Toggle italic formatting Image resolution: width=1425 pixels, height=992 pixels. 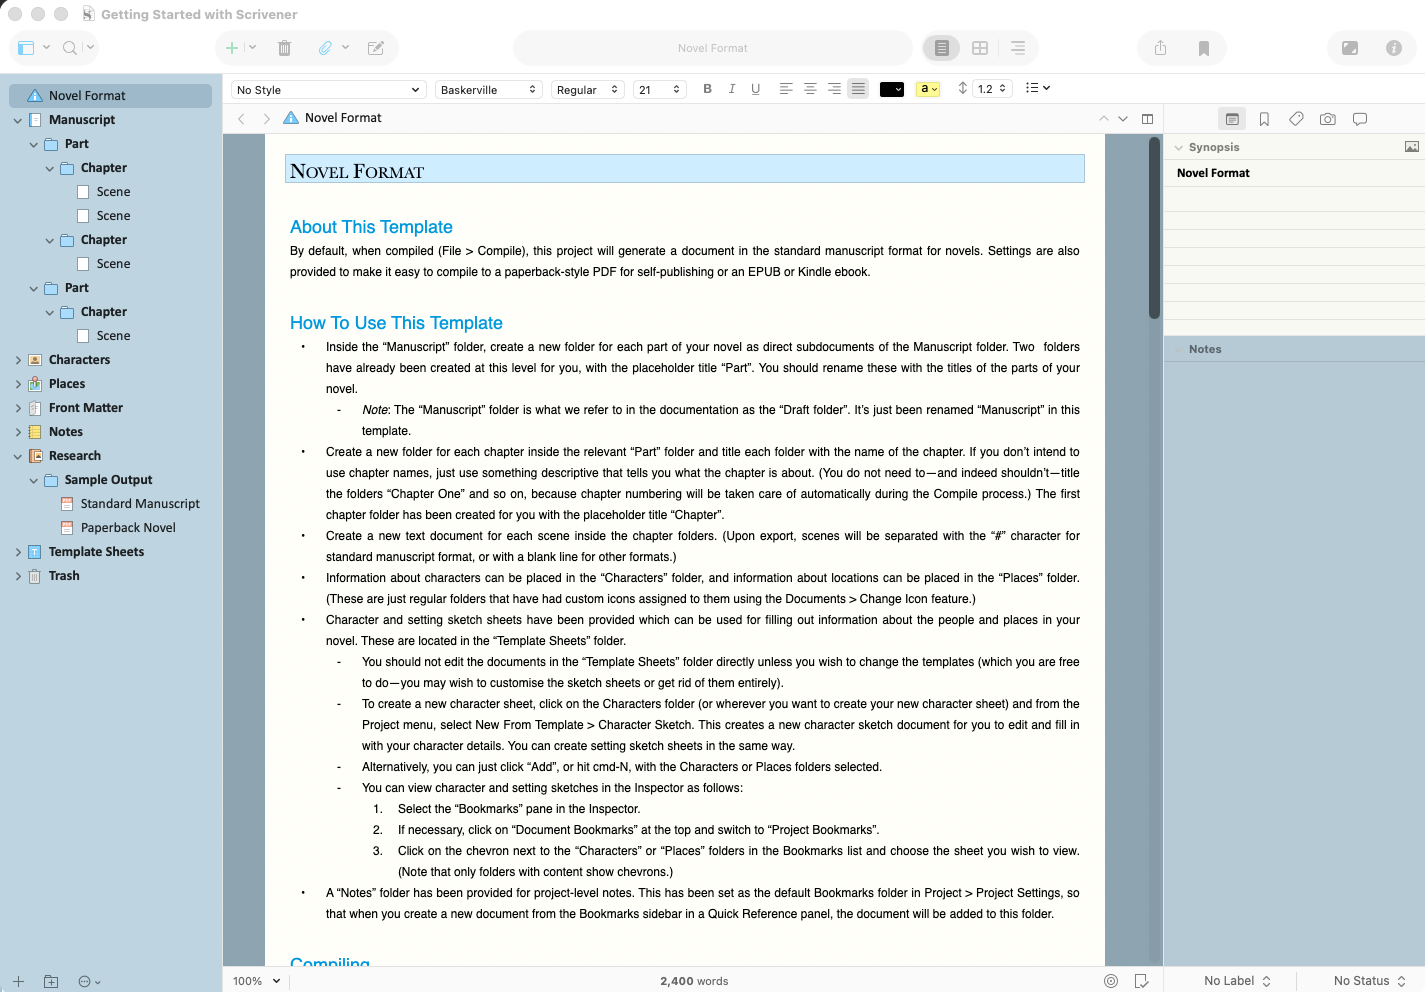point(732,89)
